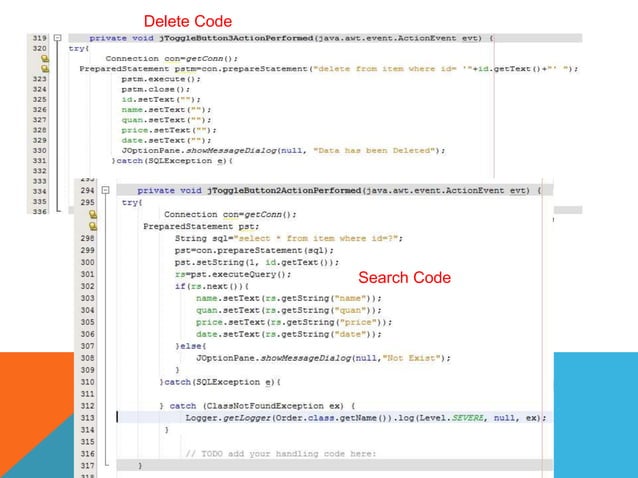Click the '// TODO add your handling code here:' comment

[x=281, y=454]
